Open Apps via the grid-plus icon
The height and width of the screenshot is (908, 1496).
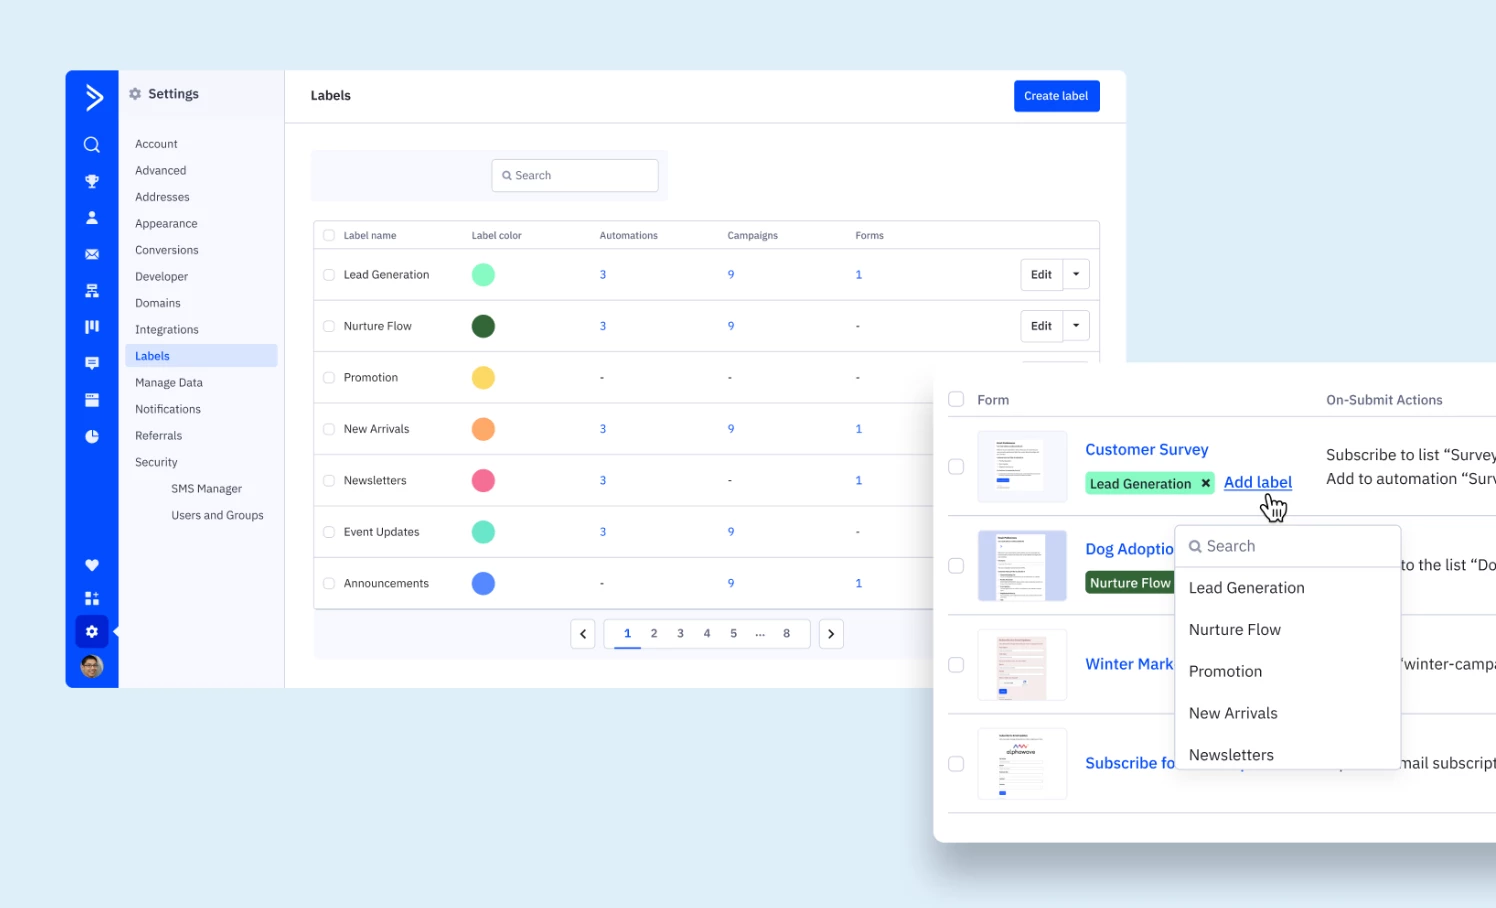pyautogui.click(x=92, y=598)
